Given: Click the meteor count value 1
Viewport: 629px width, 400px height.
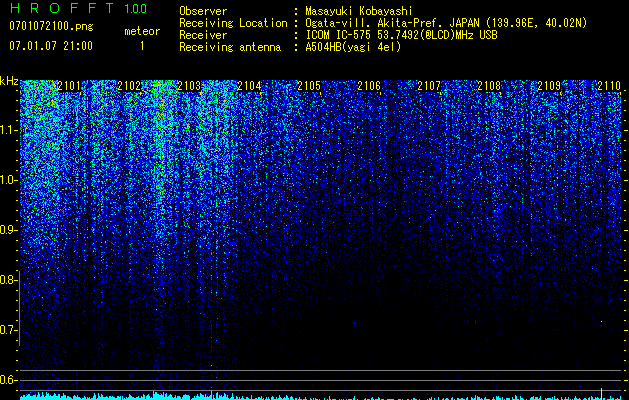Looking at the screenshot, I should (142, 46).
